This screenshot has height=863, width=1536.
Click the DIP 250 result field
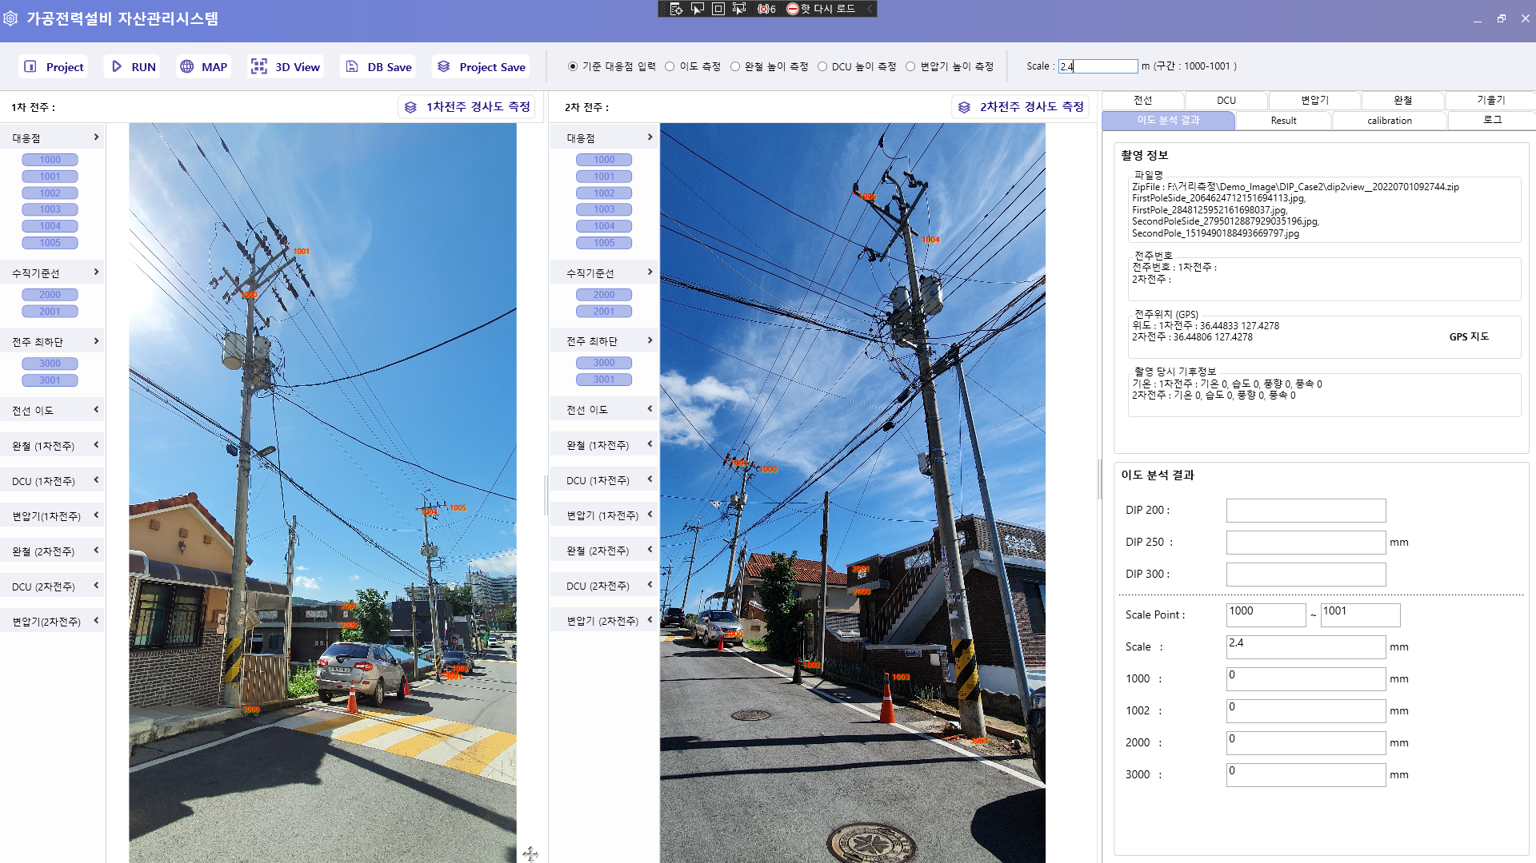[1305, 542]
